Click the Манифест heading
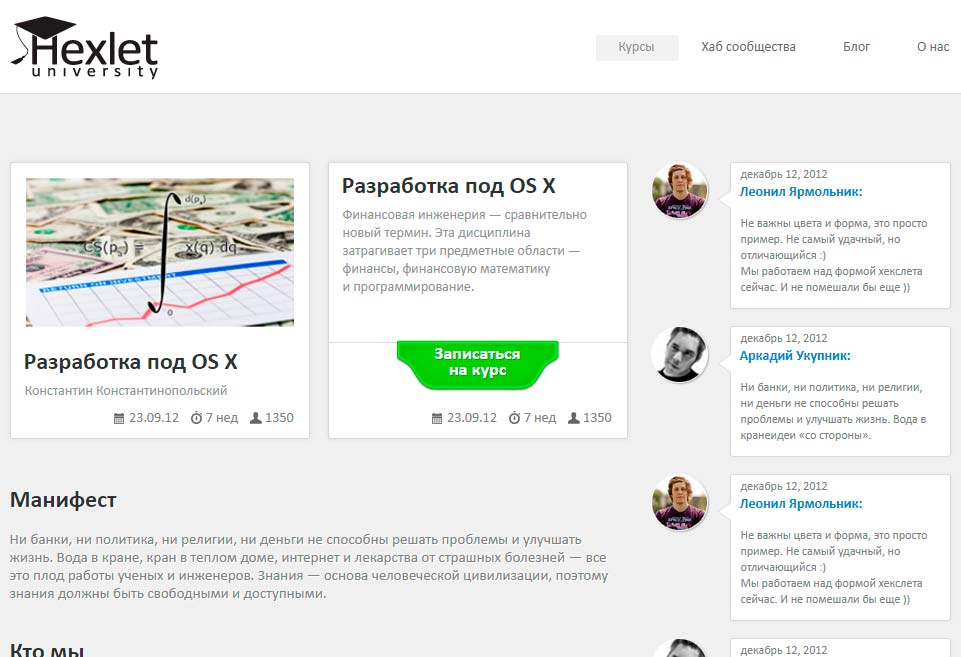 [x=63, y=500]
